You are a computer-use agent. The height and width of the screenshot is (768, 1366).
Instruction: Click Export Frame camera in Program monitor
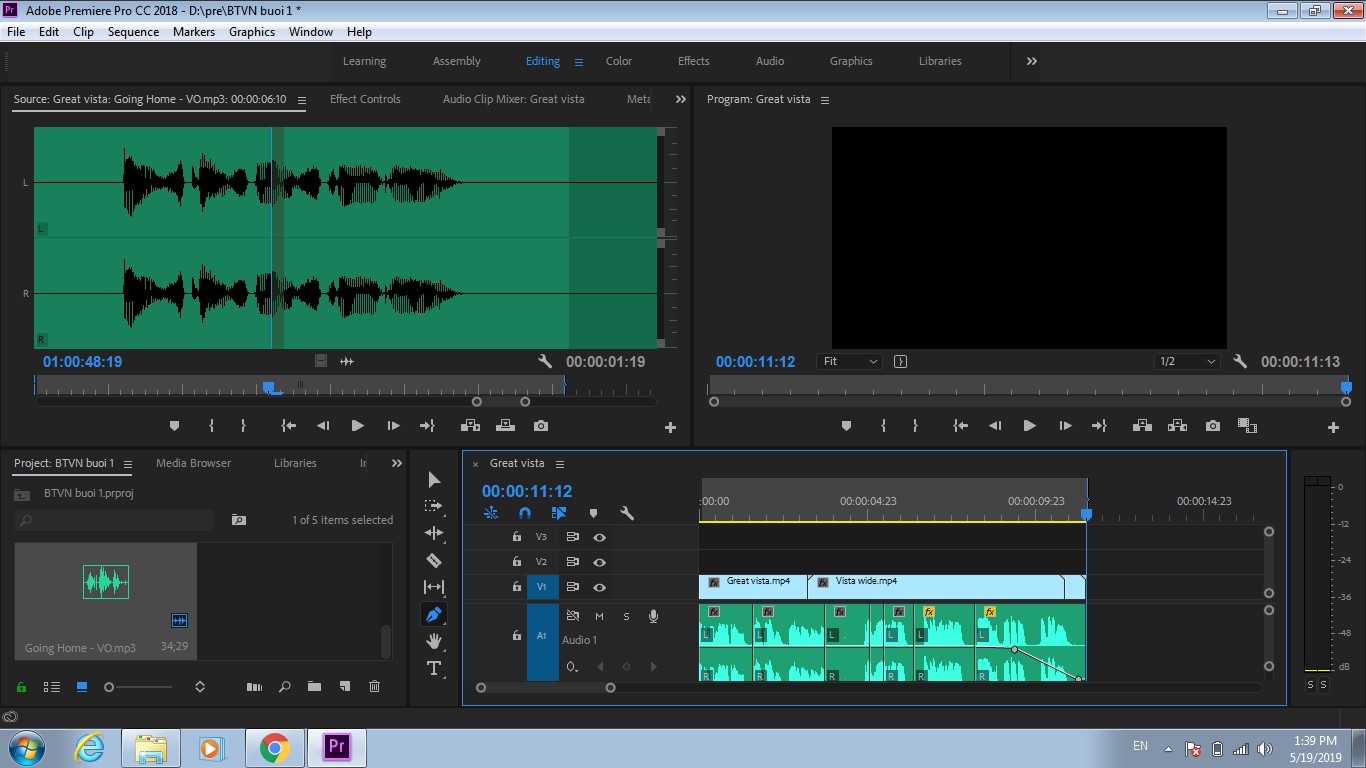pyautogui.click(x=1213, y=426)
